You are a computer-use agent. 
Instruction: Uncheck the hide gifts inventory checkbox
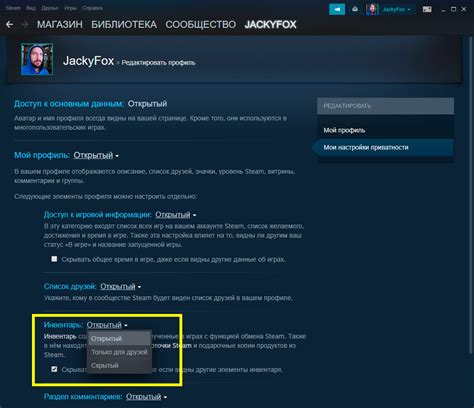tap(54, 369)
